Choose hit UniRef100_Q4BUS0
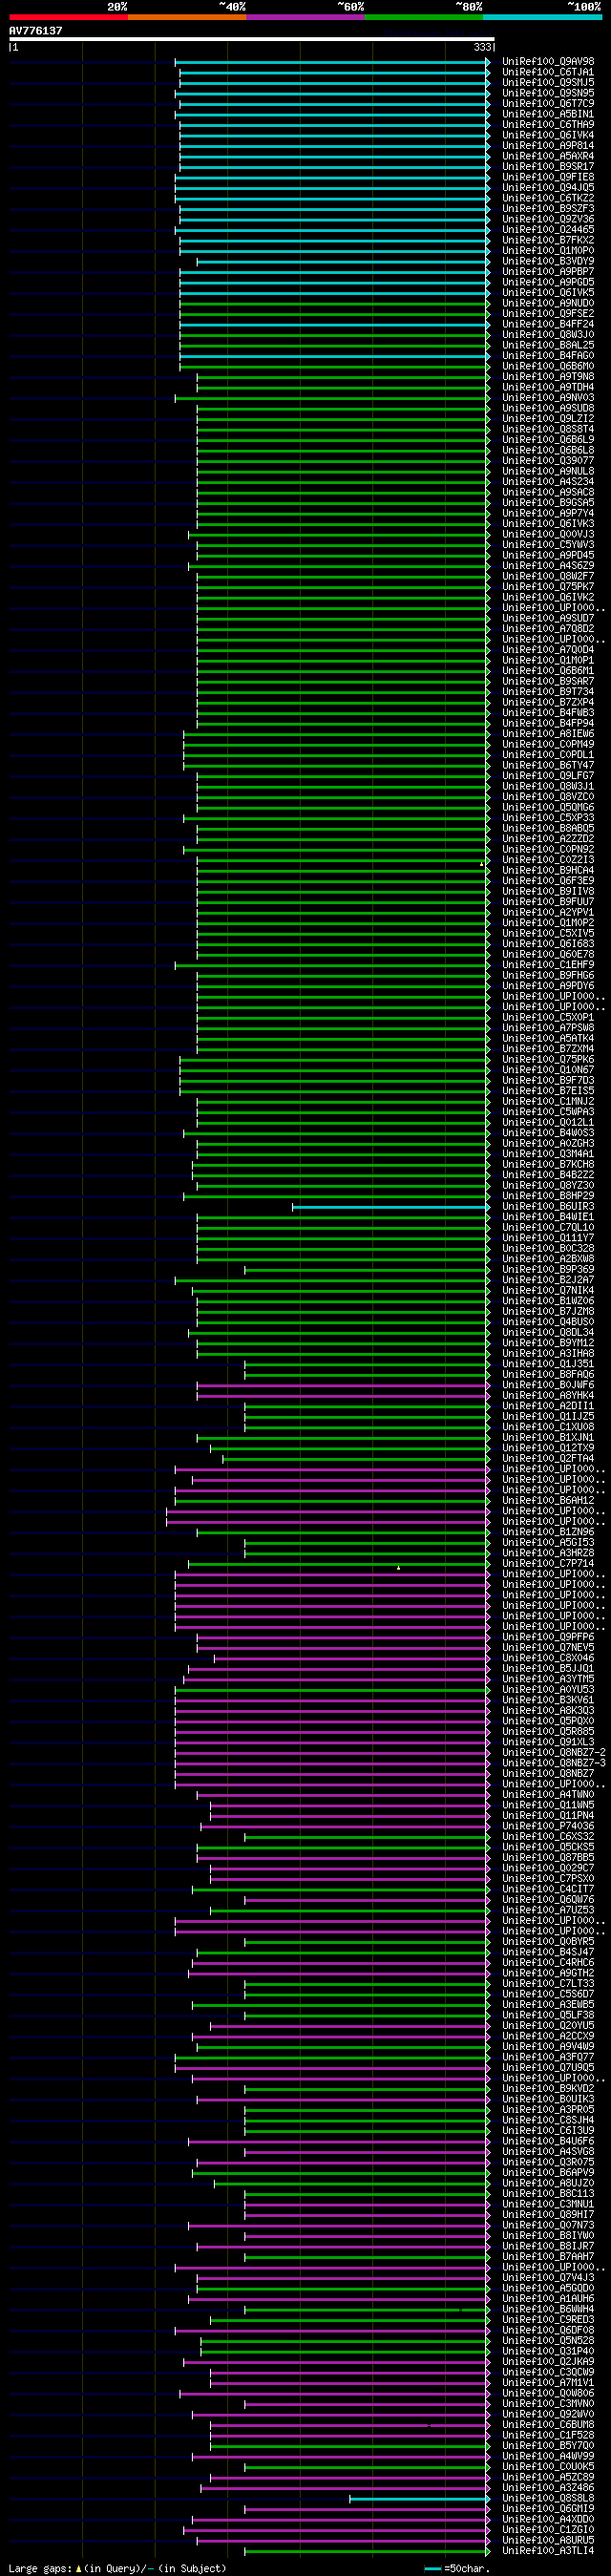This screenshot has height=2576, width=611. pyautogui.click(x=548, y=1322)
